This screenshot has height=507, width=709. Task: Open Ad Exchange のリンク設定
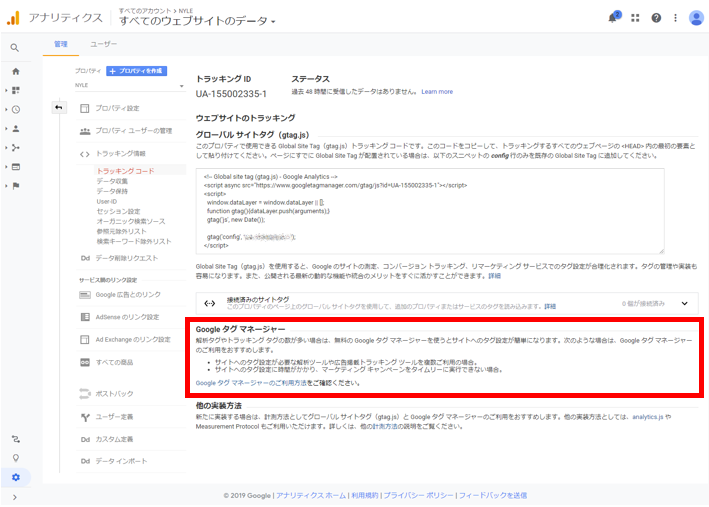click(x=133, y=340)
